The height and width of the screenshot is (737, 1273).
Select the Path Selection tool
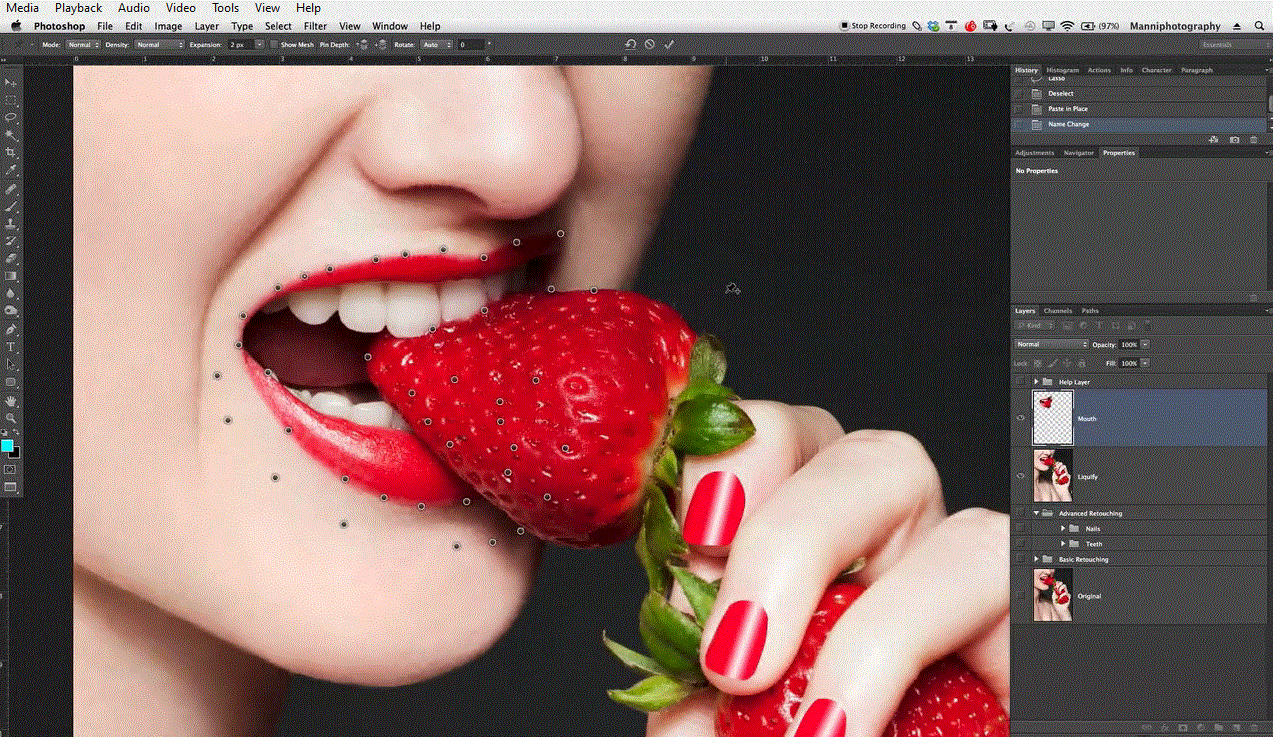point(11,364)
